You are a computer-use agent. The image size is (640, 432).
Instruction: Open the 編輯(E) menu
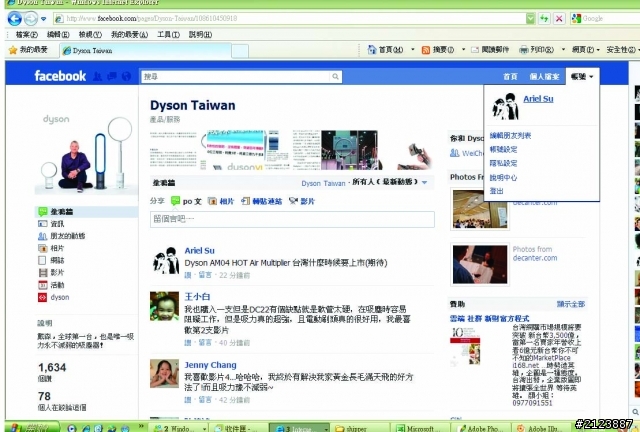coord(58,35)
